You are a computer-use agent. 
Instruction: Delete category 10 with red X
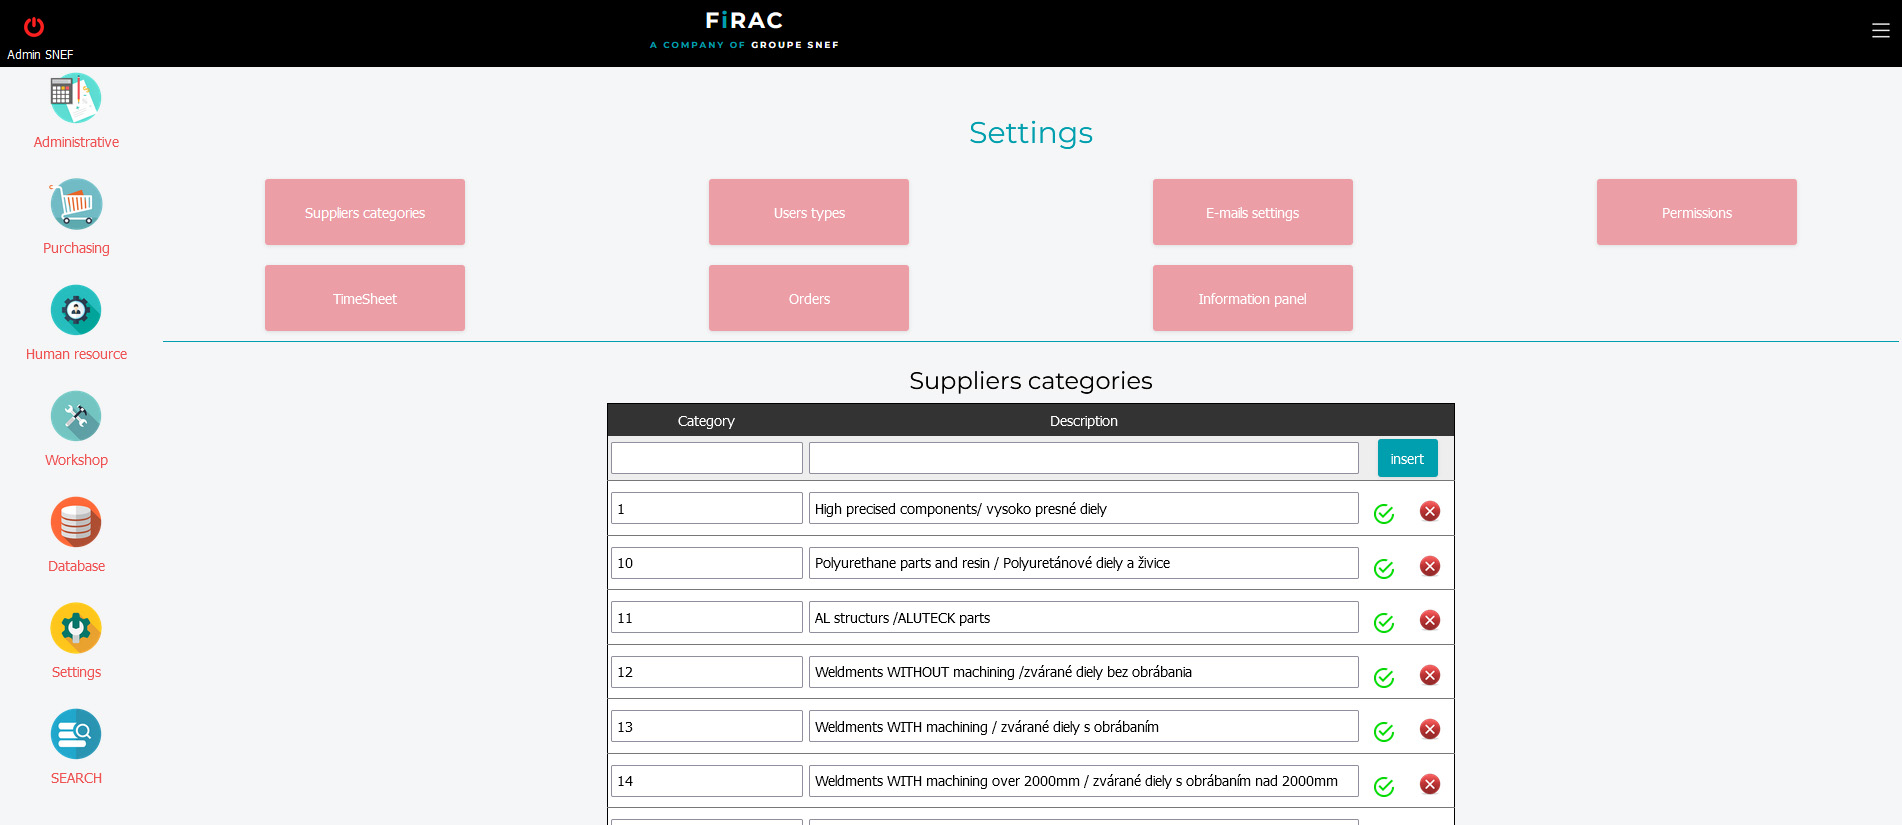tap(1430, 566)
